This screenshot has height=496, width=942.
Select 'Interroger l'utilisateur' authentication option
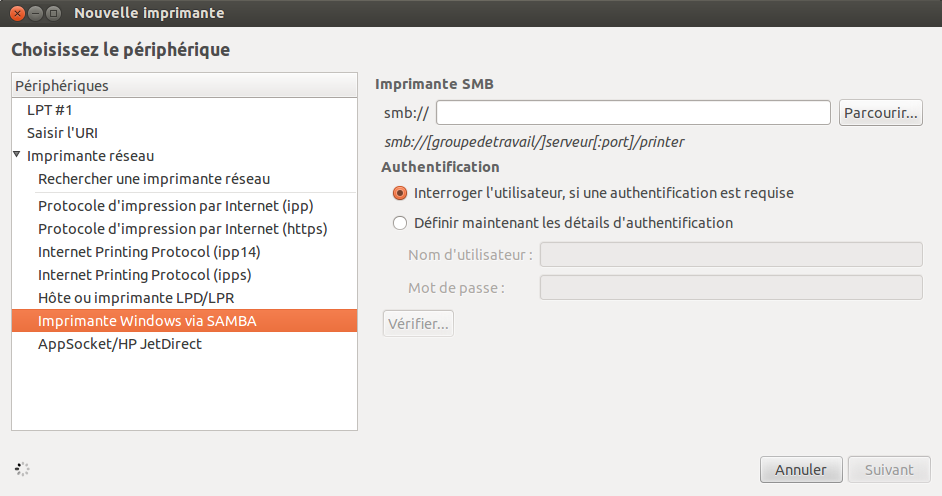[x=400, y=193]
